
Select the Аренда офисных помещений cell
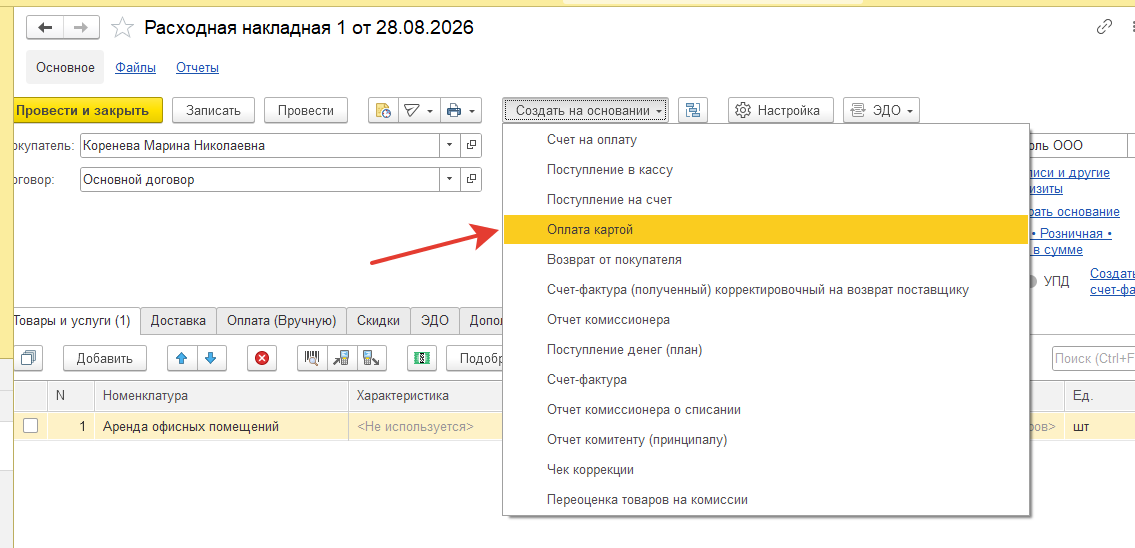pyautogui.click(x=221, y=426)
